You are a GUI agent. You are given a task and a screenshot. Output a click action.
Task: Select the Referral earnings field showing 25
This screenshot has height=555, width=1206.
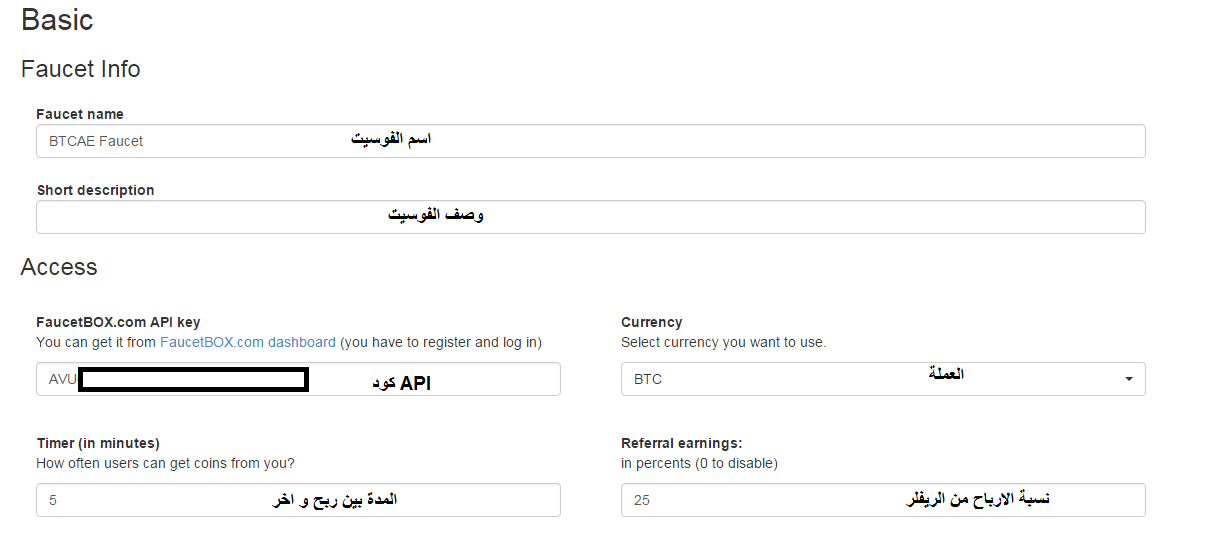[883, 500]
